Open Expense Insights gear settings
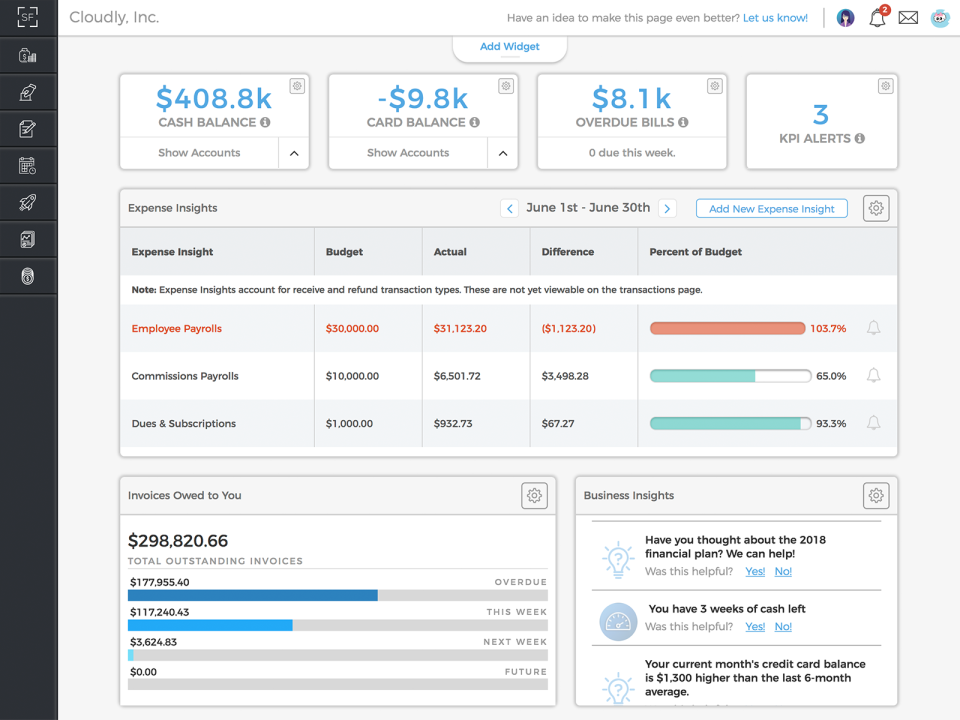Viewport: 960px width, 720px height. point(876,208)
